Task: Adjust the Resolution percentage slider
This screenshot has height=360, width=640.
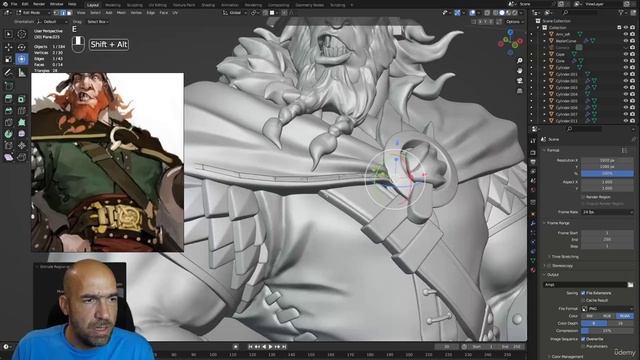Action: (607, 173)
